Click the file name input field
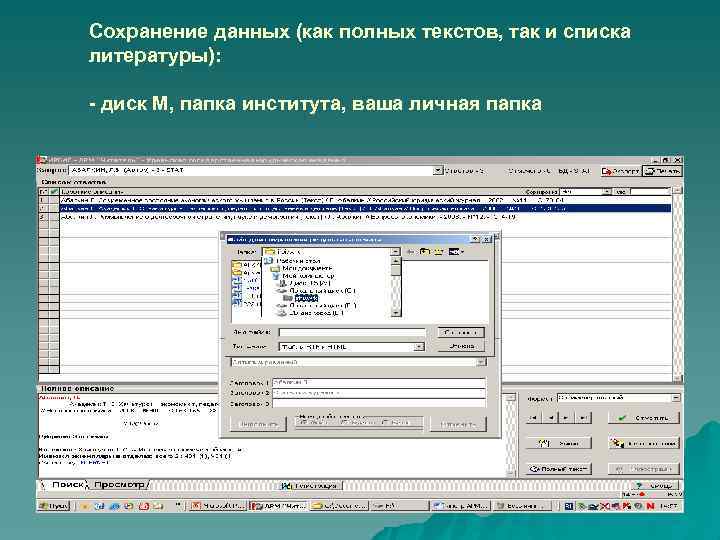Viewport: 720px width, 540px height. (x=352, y=332)
